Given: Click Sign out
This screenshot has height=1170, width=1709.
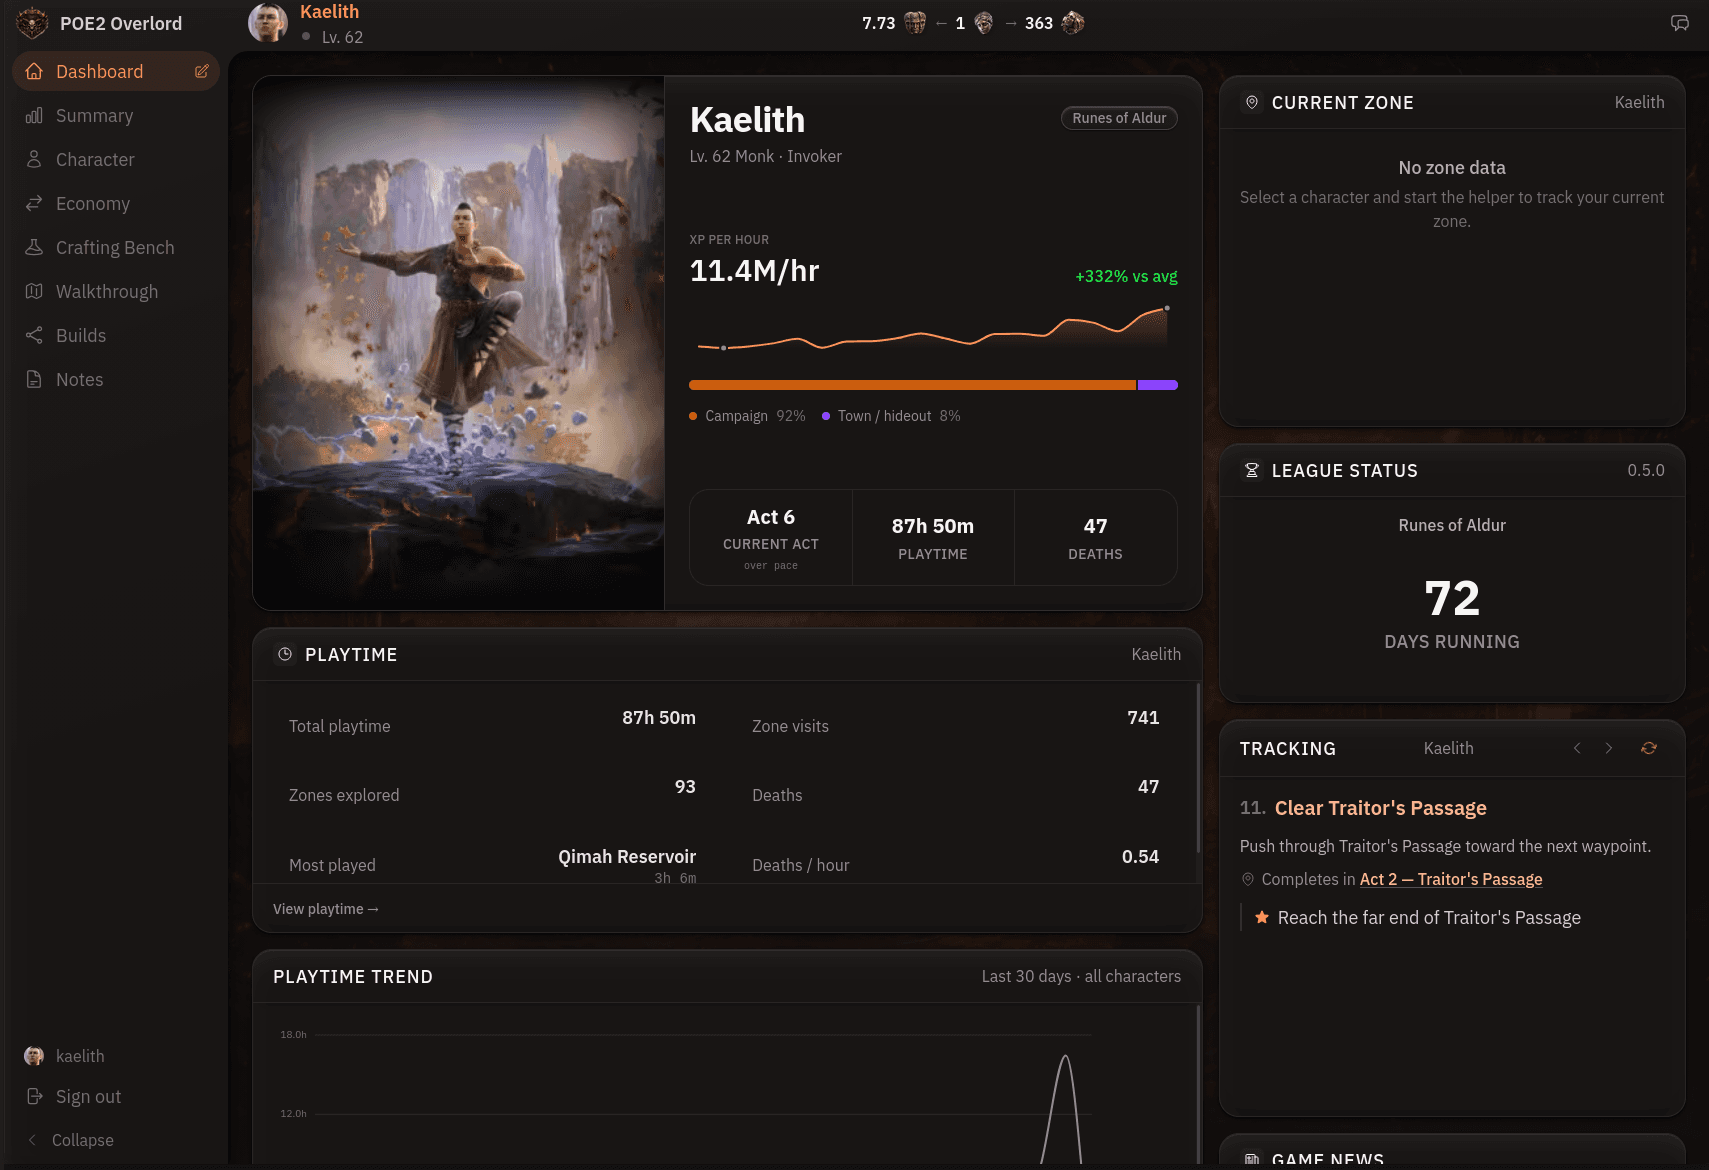Looking at the screenshot, I should (x=88, y=1096).
